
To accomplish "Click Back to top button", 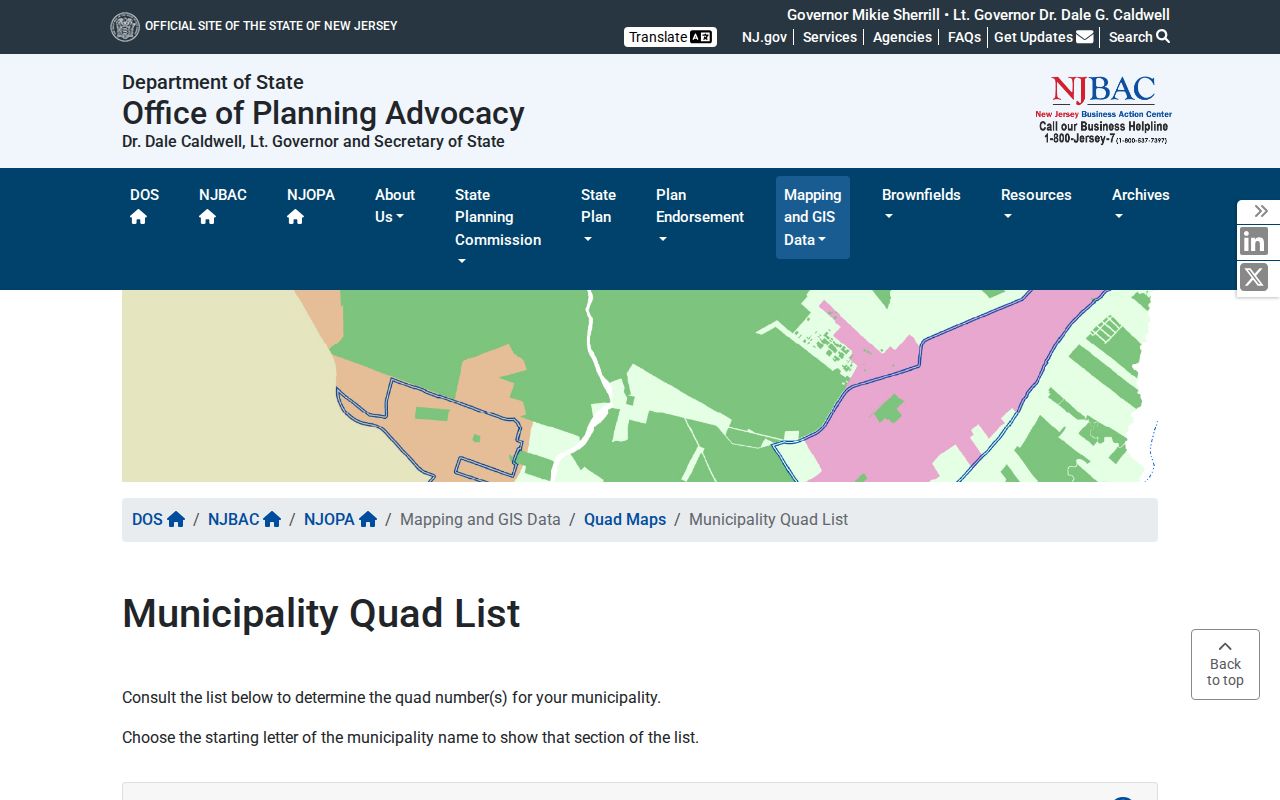I will coord(1225,664).
